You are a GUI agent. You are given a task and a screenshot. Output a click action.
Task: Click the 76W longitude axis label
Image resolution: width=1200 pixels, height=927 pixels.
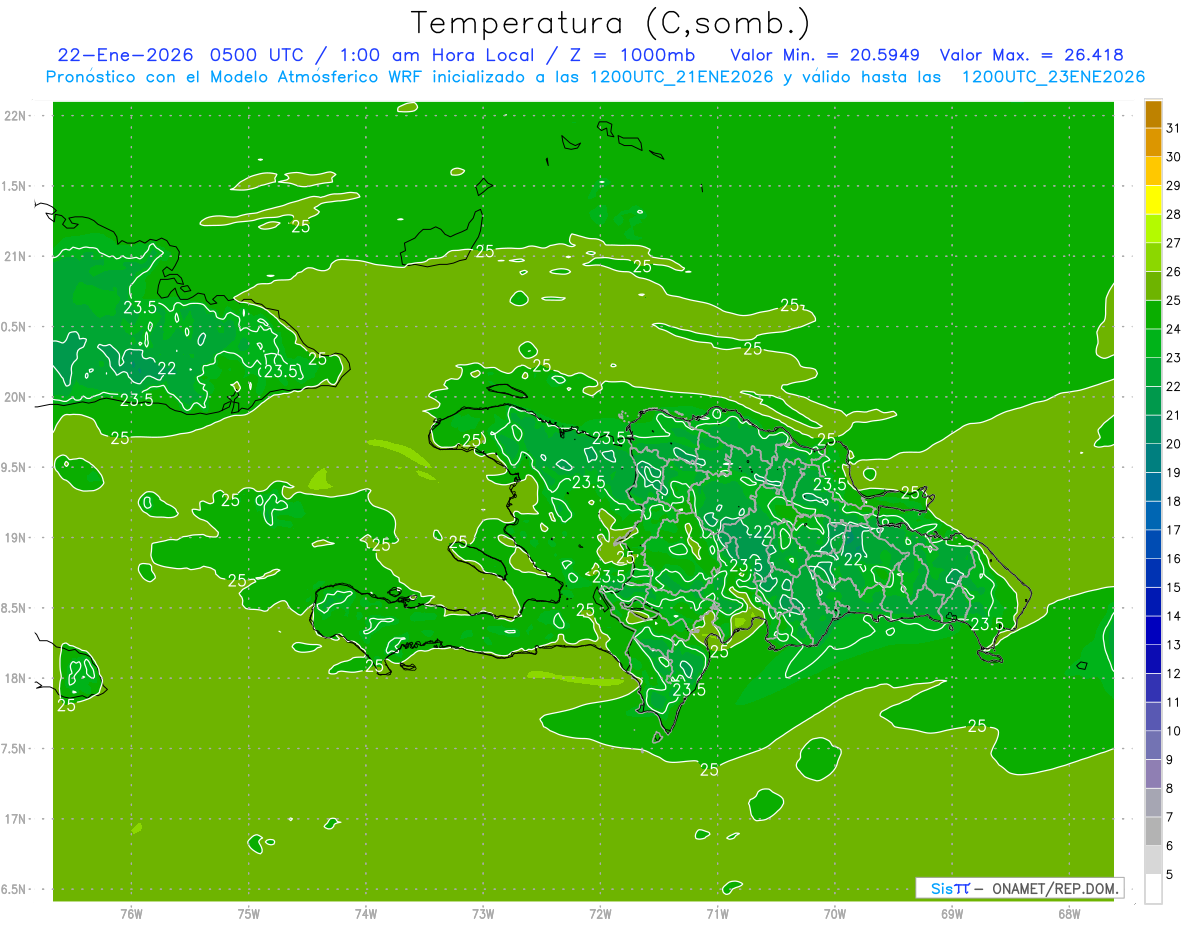tap(131, 913)
